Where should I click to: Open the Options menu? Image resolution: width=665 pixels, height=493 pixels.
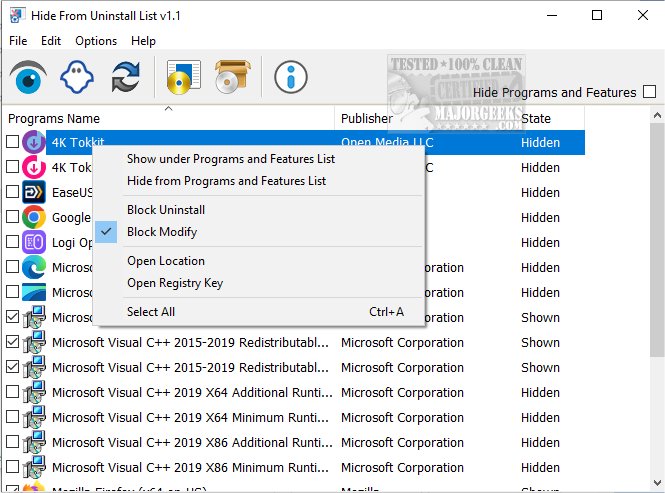coord(96,41)
